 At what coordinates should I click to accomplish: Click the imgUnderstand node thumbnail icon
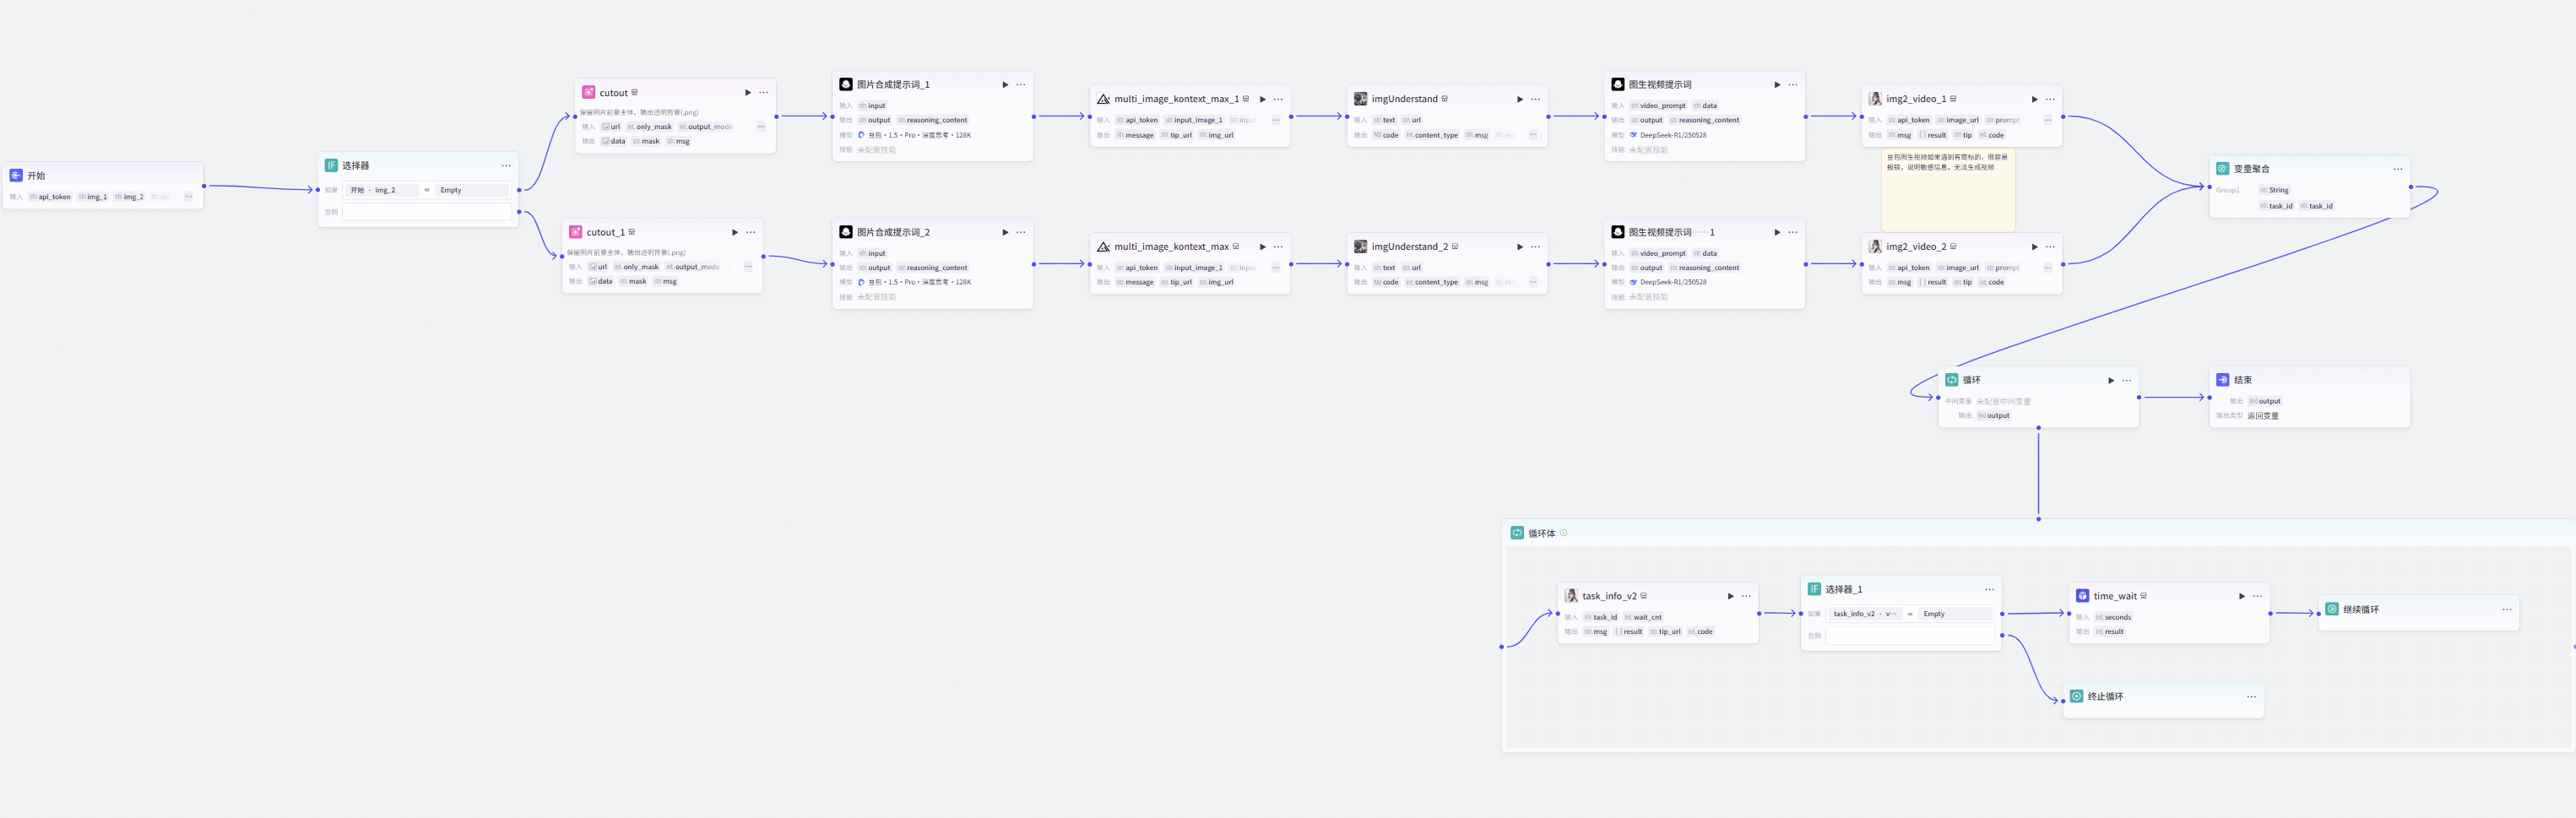pos(1360,99)
